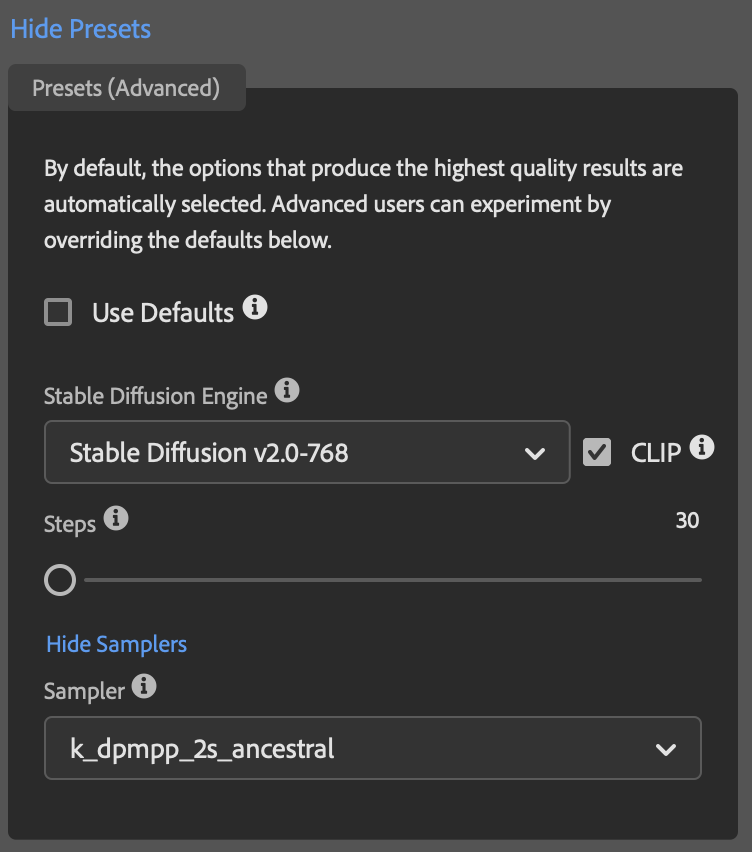Open the Stable Diffusion v2.0-768 engine dropdown
752x852 pixels.
click(307, 452)
